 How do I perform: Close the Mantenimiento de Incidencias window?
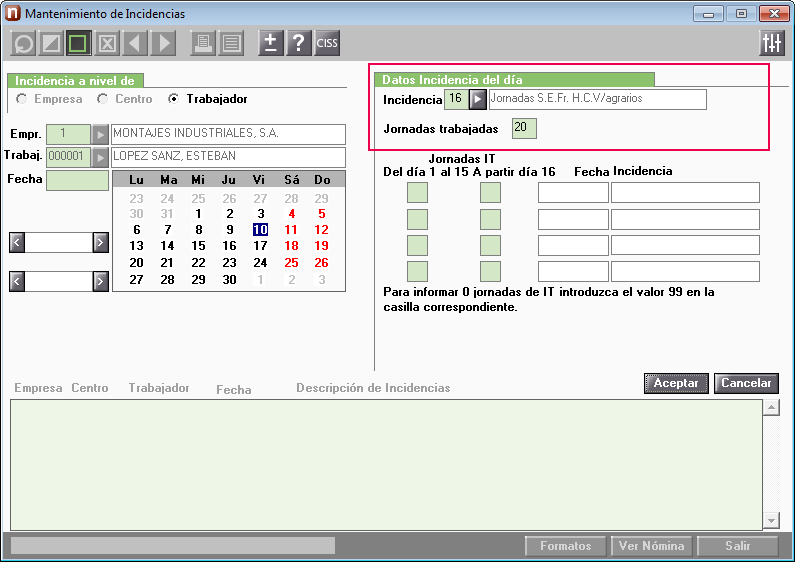pos(774,14)
